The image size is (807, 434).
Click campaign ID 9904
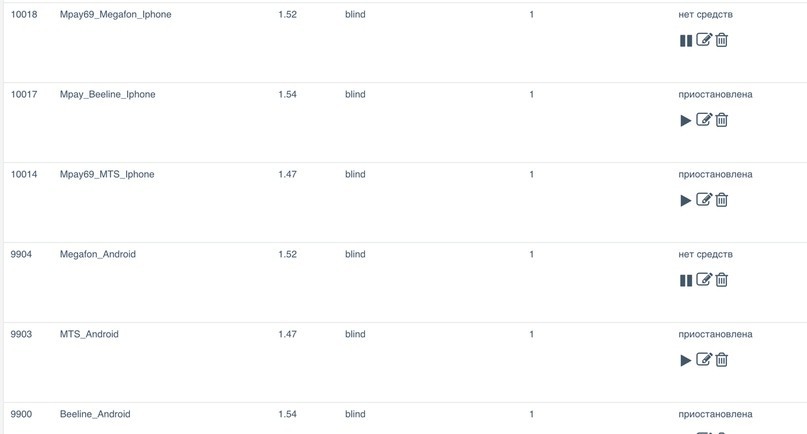point(21,254)
